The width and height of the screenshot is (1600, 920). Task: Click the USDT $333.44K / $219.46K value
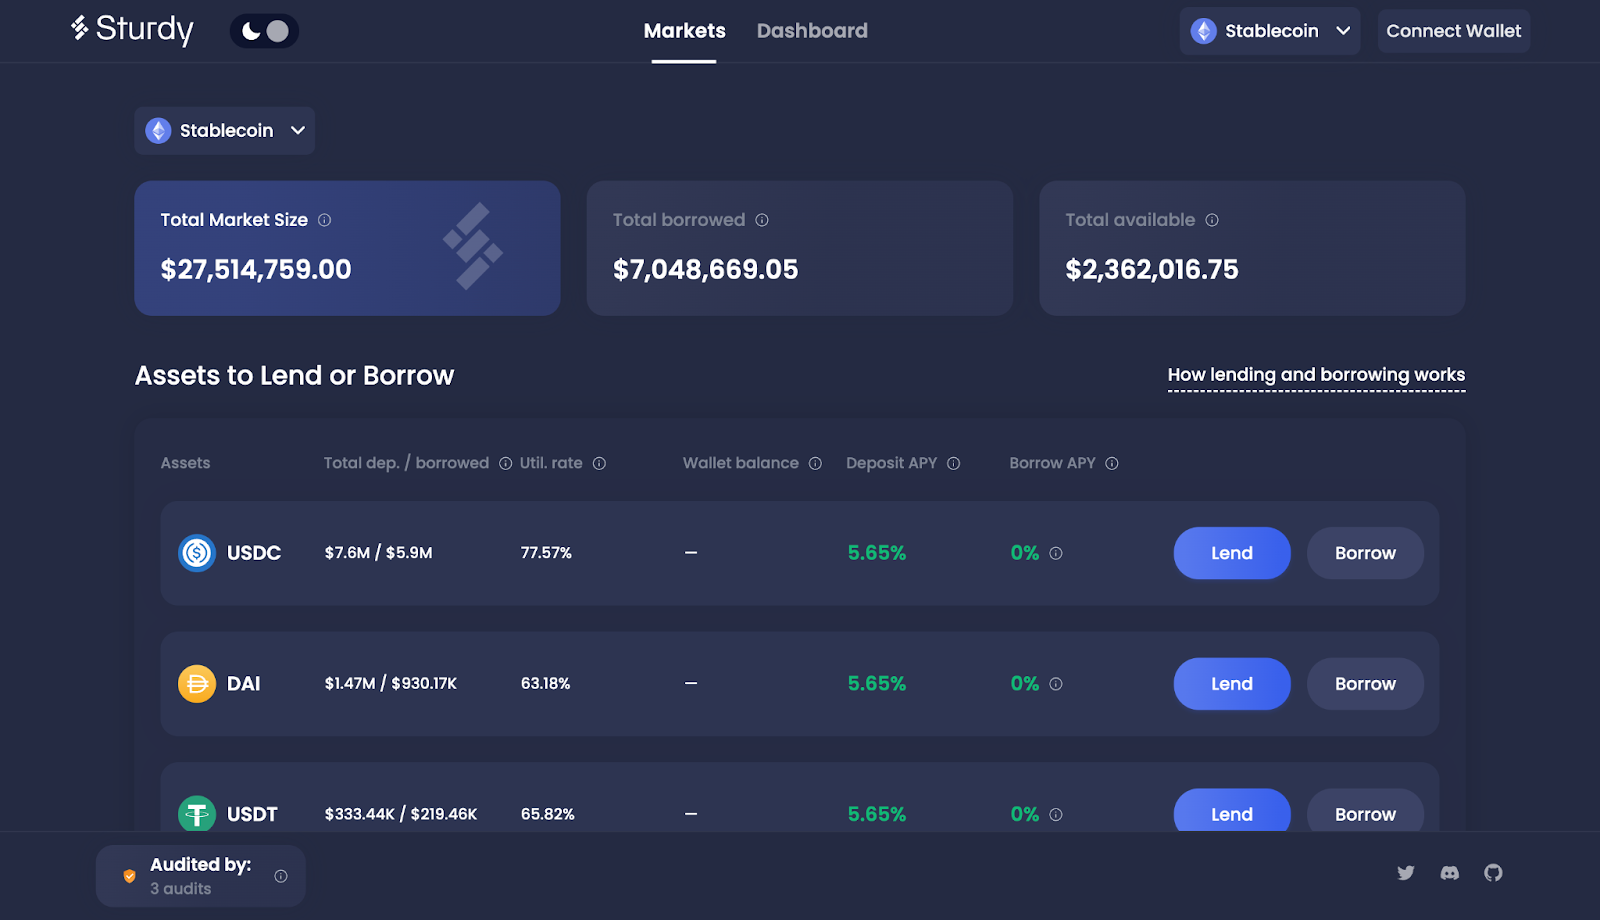click(401, 814)
